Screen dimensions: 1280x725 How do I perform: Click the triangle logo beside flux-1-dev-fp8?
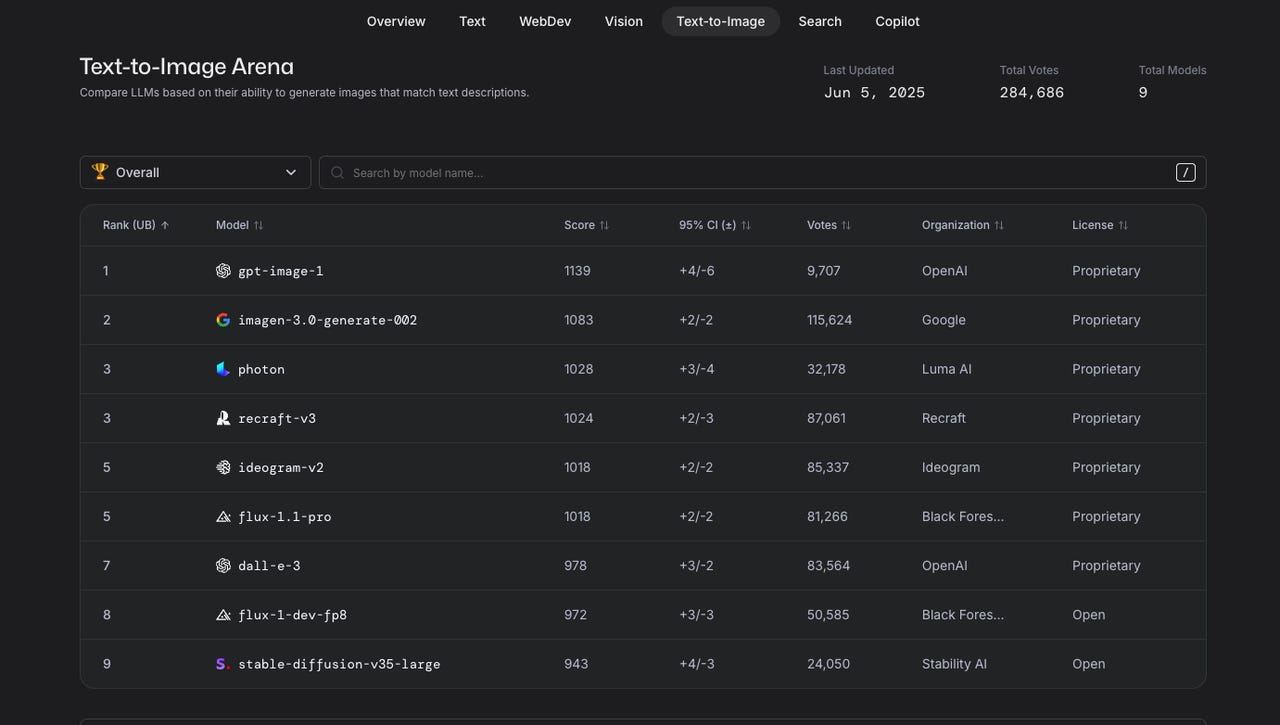223,615
